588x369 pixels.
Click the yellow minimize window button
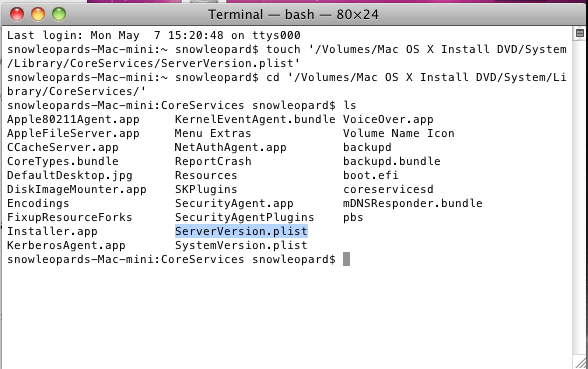click(38, 14)
